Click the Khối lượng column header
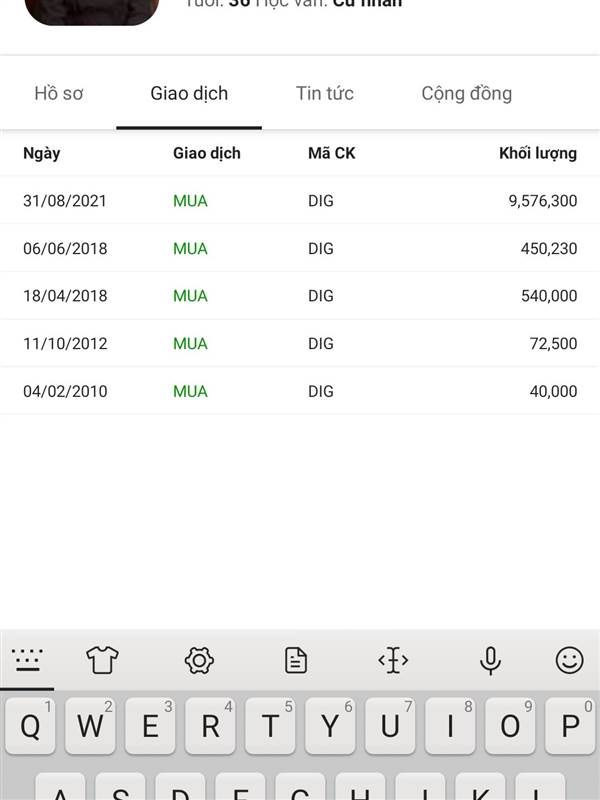The height and width of the screenshot is (800, 600). click(538, 153)
